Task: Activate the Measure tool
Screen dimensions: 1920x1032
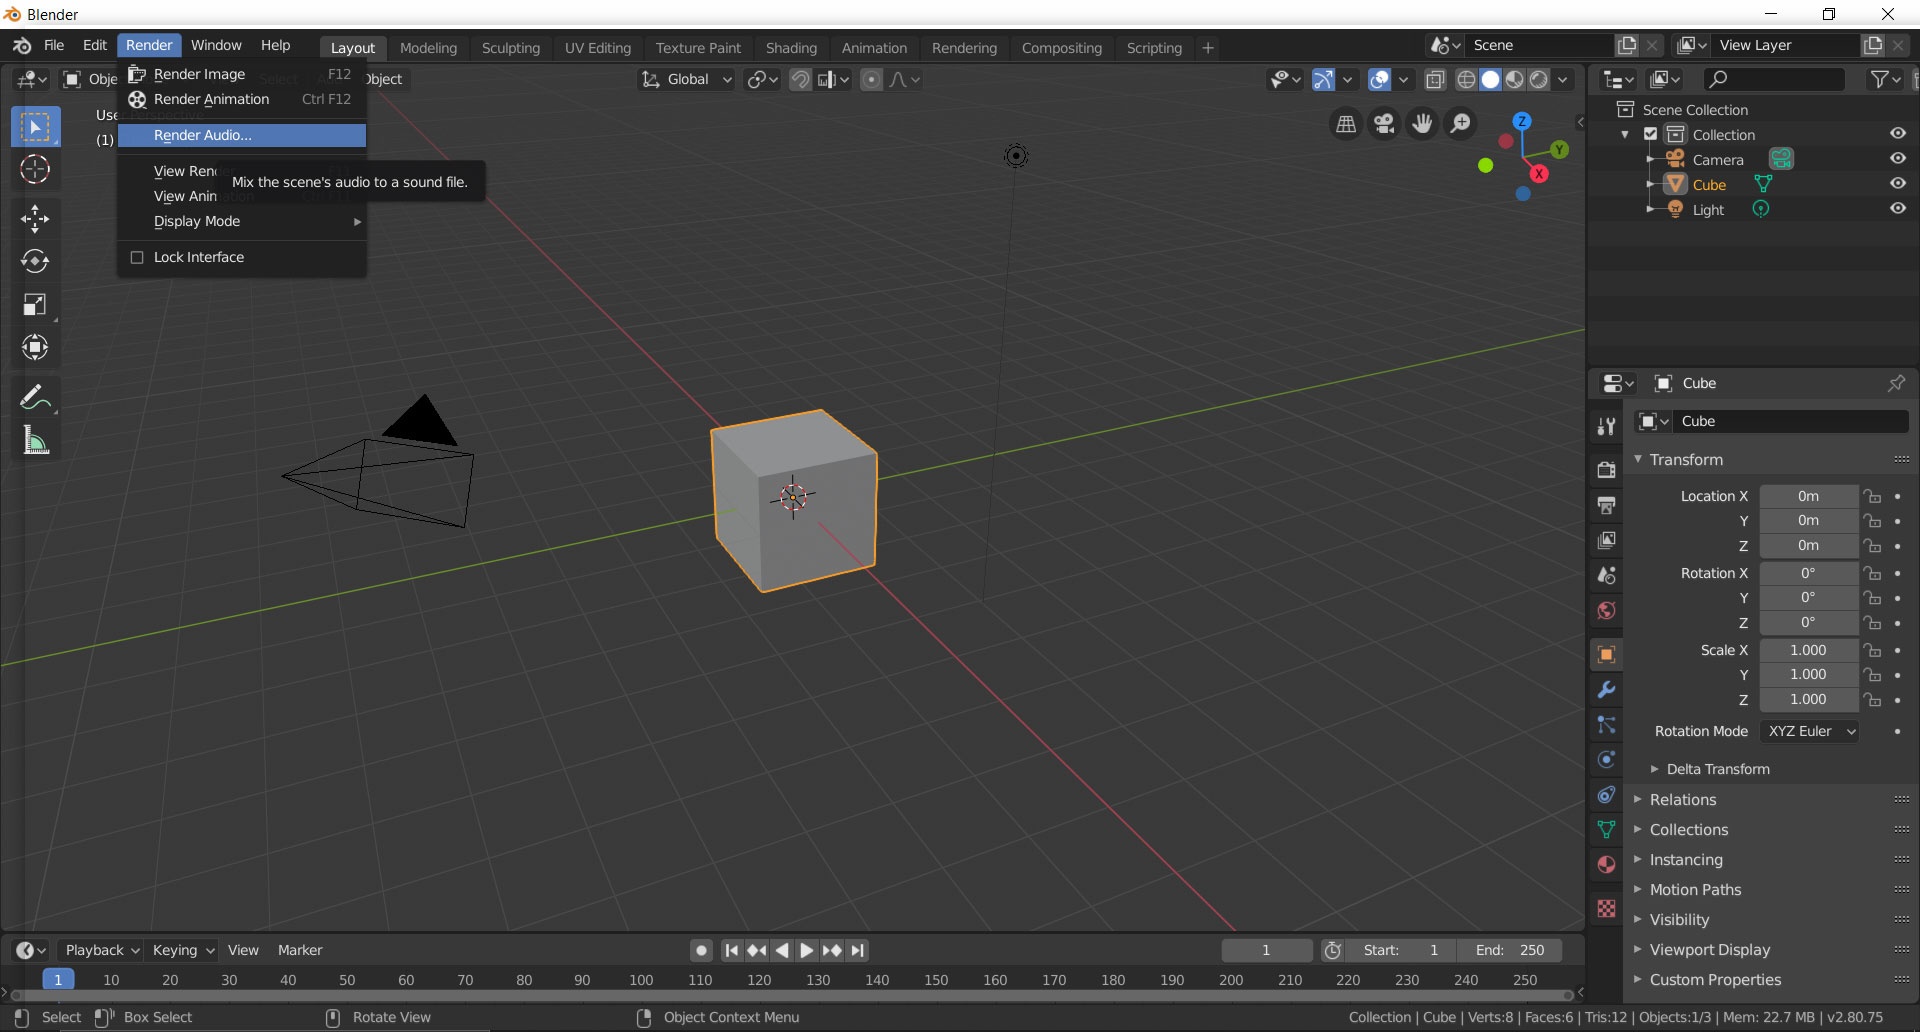Action: click(35, 440)
